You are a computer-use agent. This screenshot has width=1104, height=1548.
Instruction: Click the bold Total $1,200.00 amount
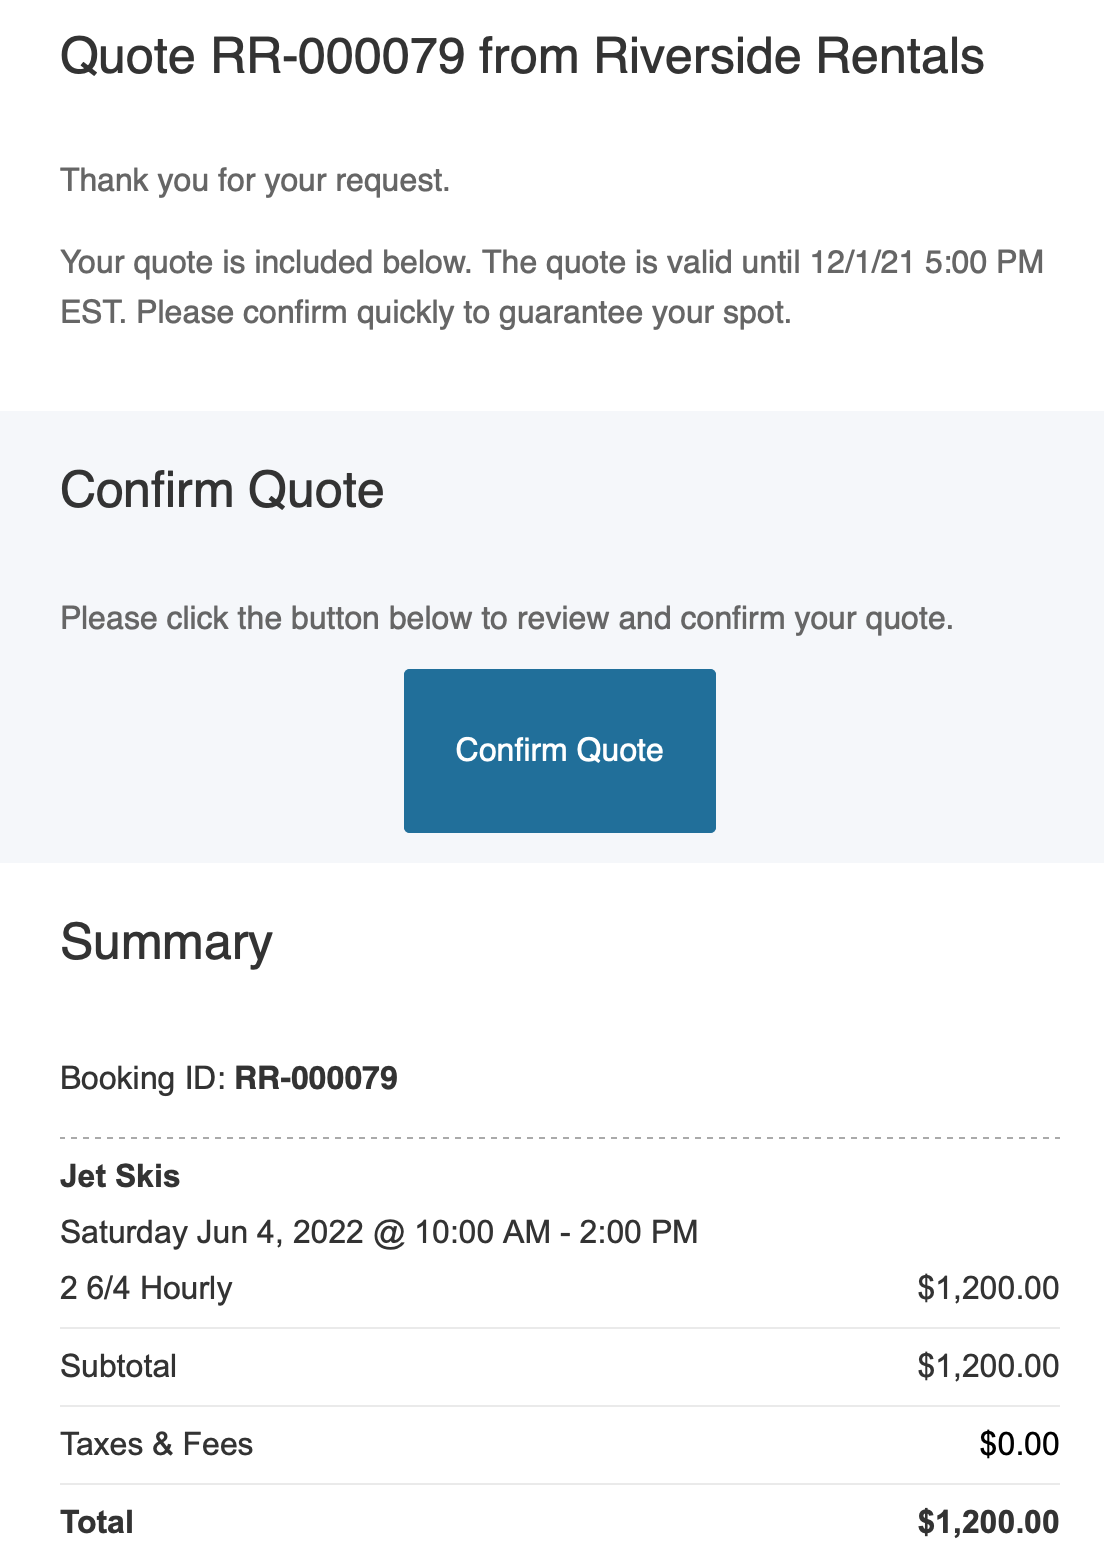coord(988,1522)
